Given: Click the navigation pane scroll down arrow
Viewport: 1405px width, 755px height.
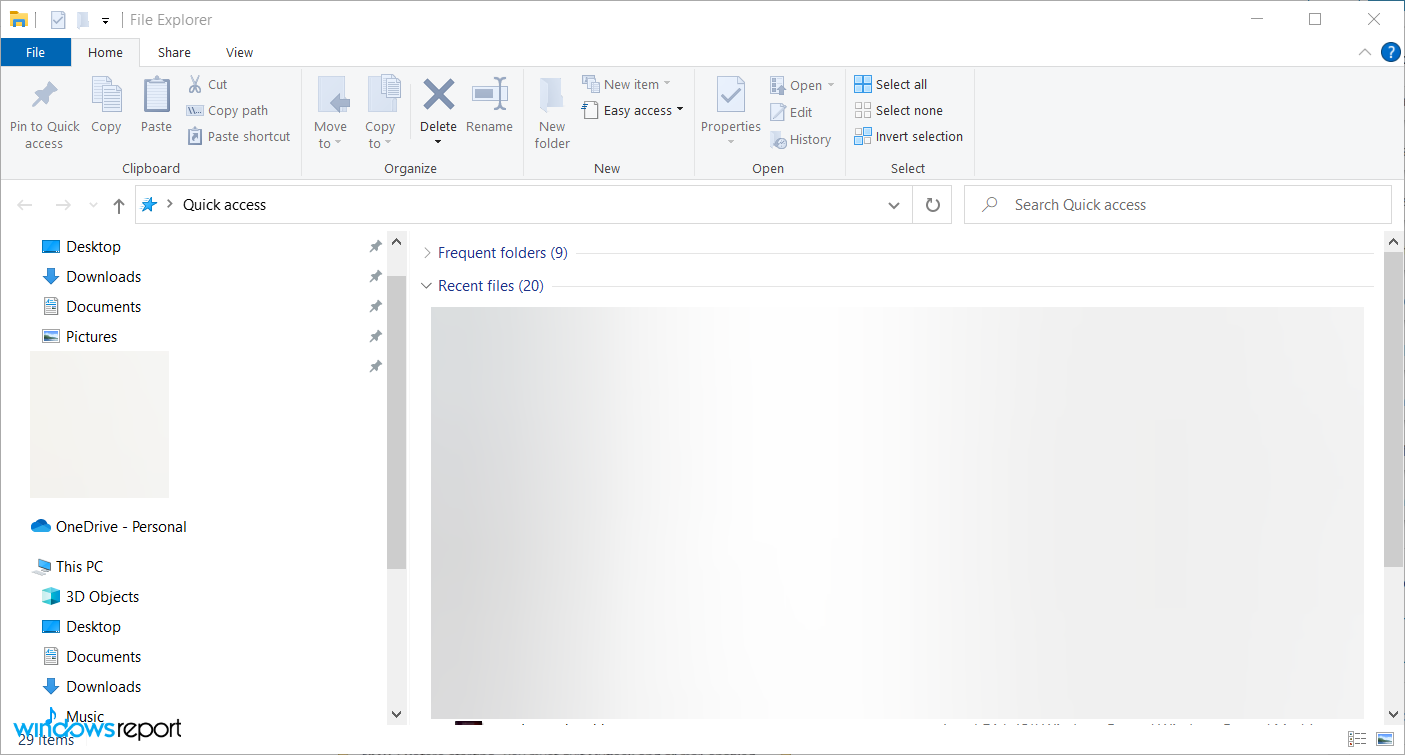Looking at the screenshot, I should point(396,714).
